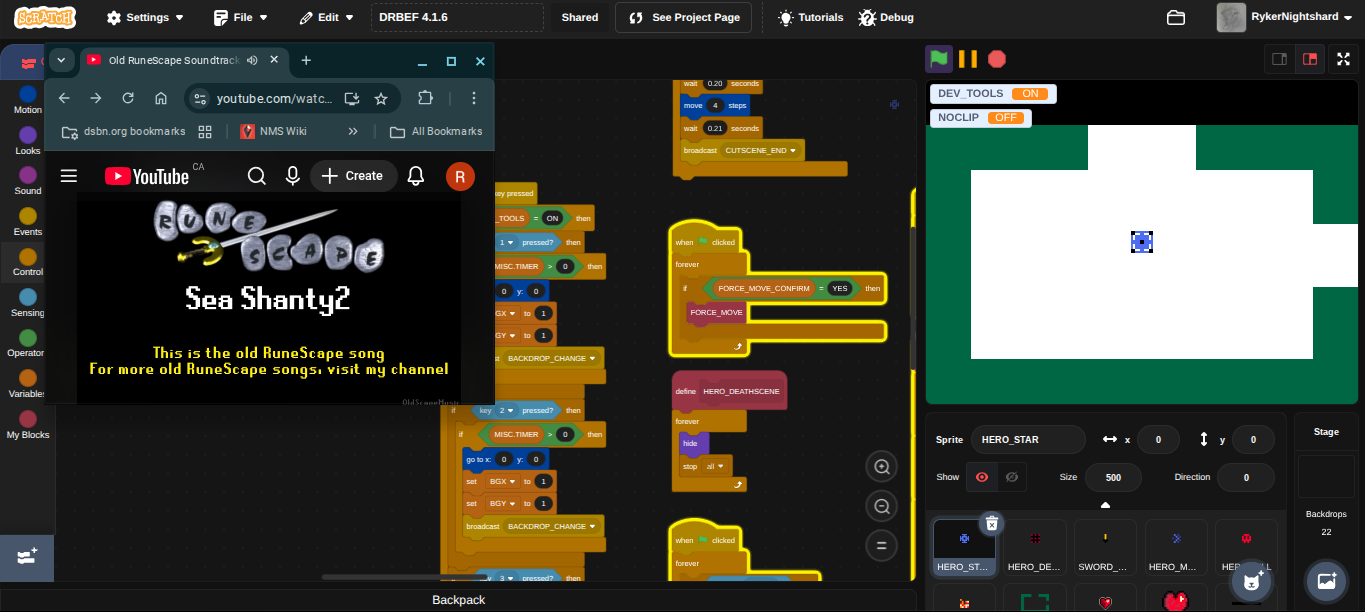Screen dimensions: 1365x612
Task: Zoom out of the code workspace
Action: point(882,506)
